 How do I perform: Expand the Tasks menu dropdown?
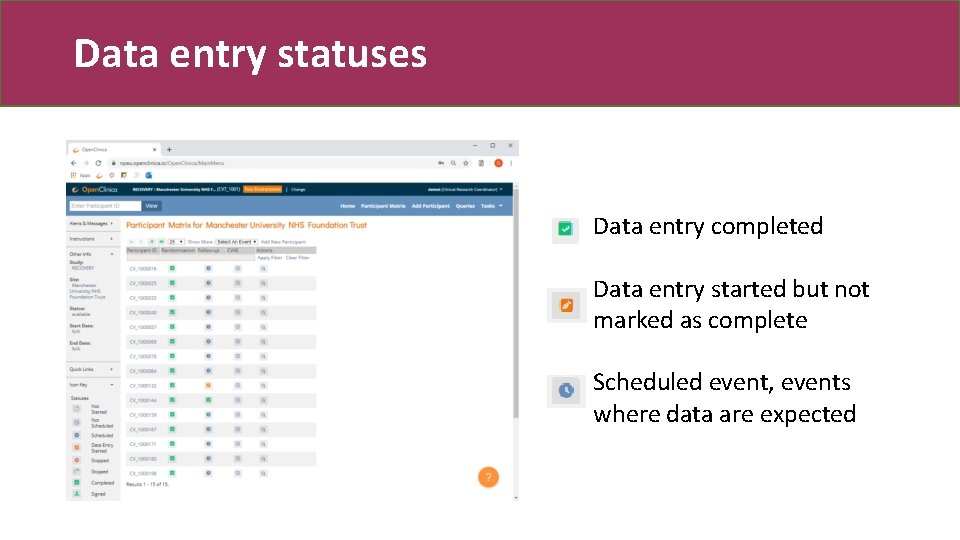coord(490,206)
